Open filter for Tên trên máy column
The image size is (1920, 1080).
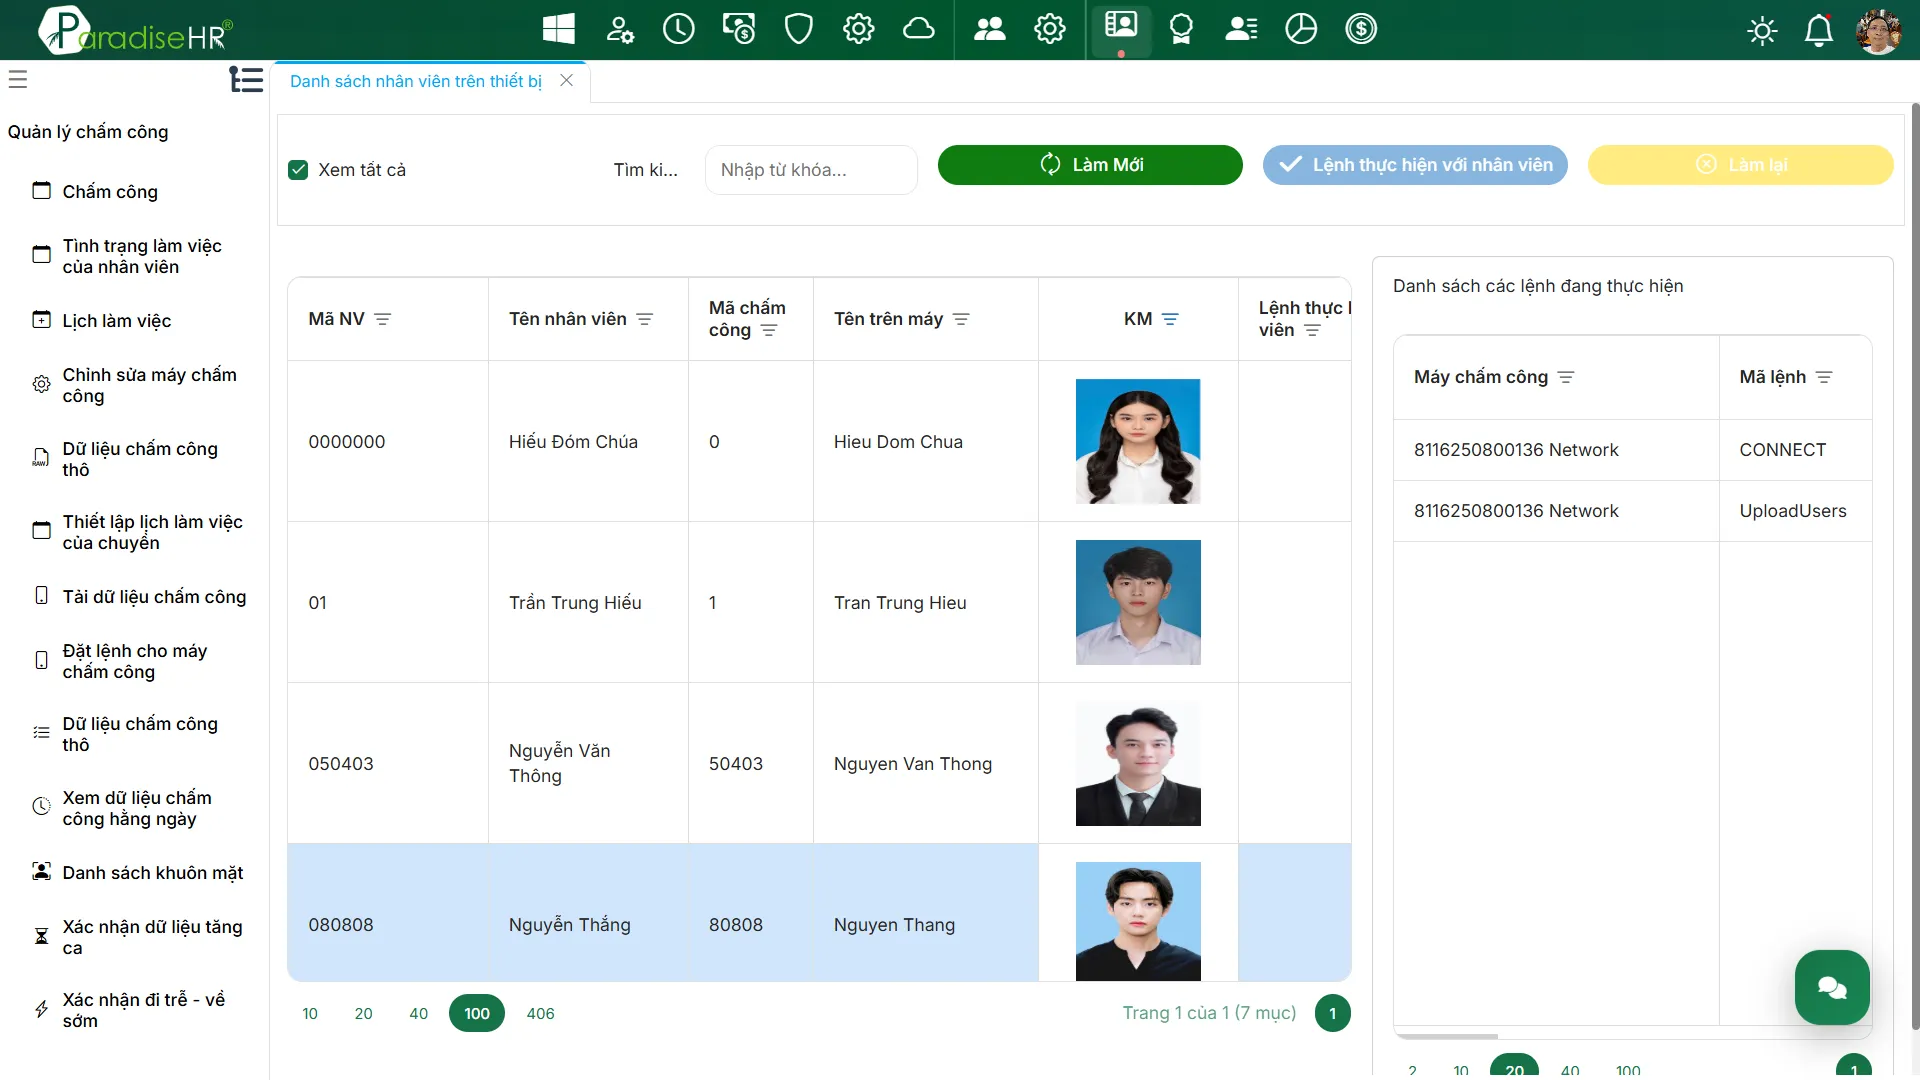(961, 319)
